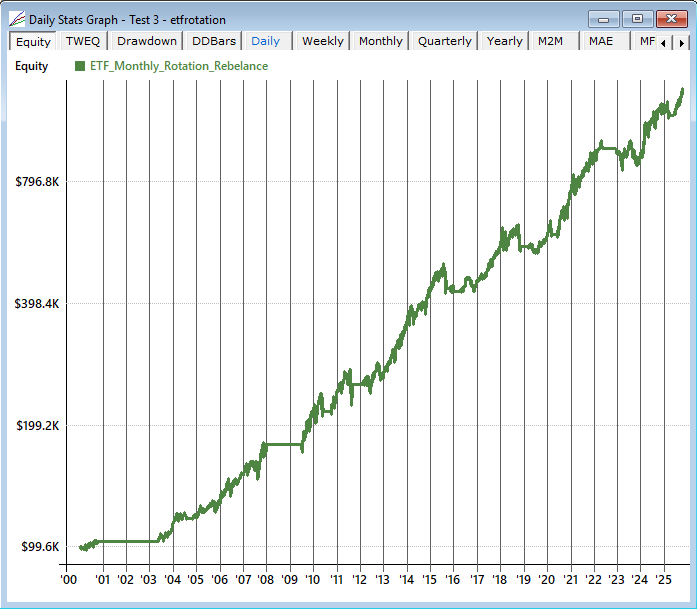Viewport: 697px width, 609px height.
Task: Click the '25 year axis label
Action: coord(663,580)
